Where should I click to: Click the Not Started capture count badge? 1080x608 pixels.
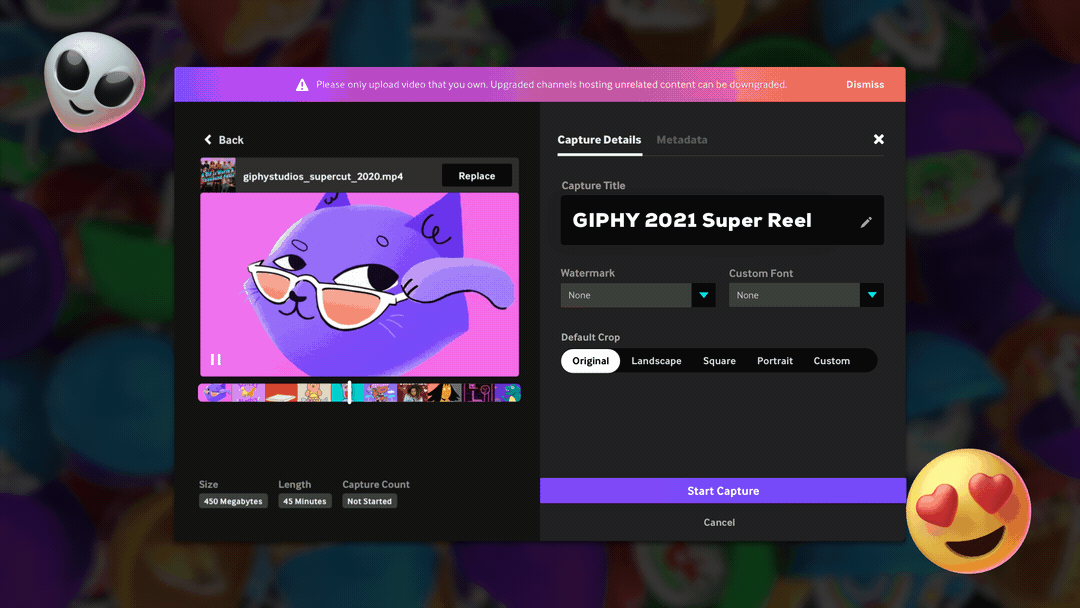click(x=369, y=501)
